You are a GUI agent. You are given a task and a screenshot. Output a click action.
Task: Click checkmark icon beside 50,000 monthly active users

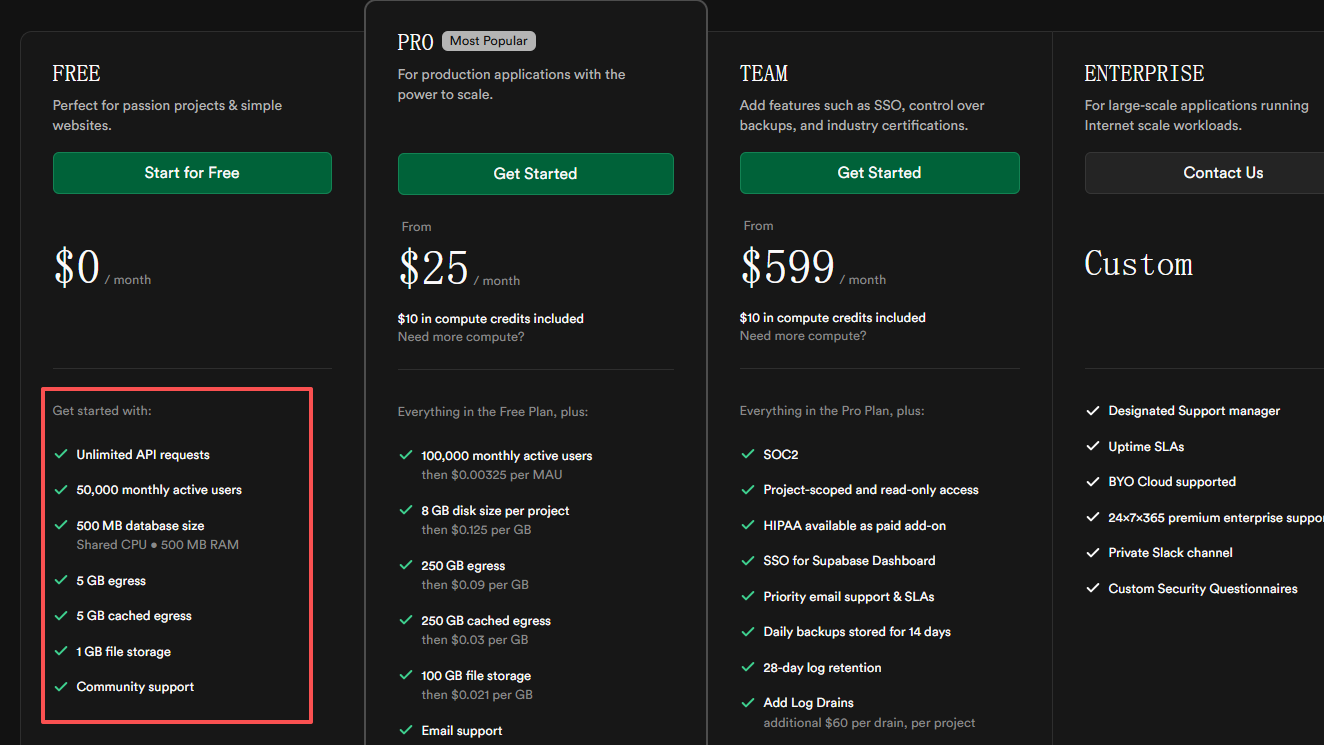point(62,490)
